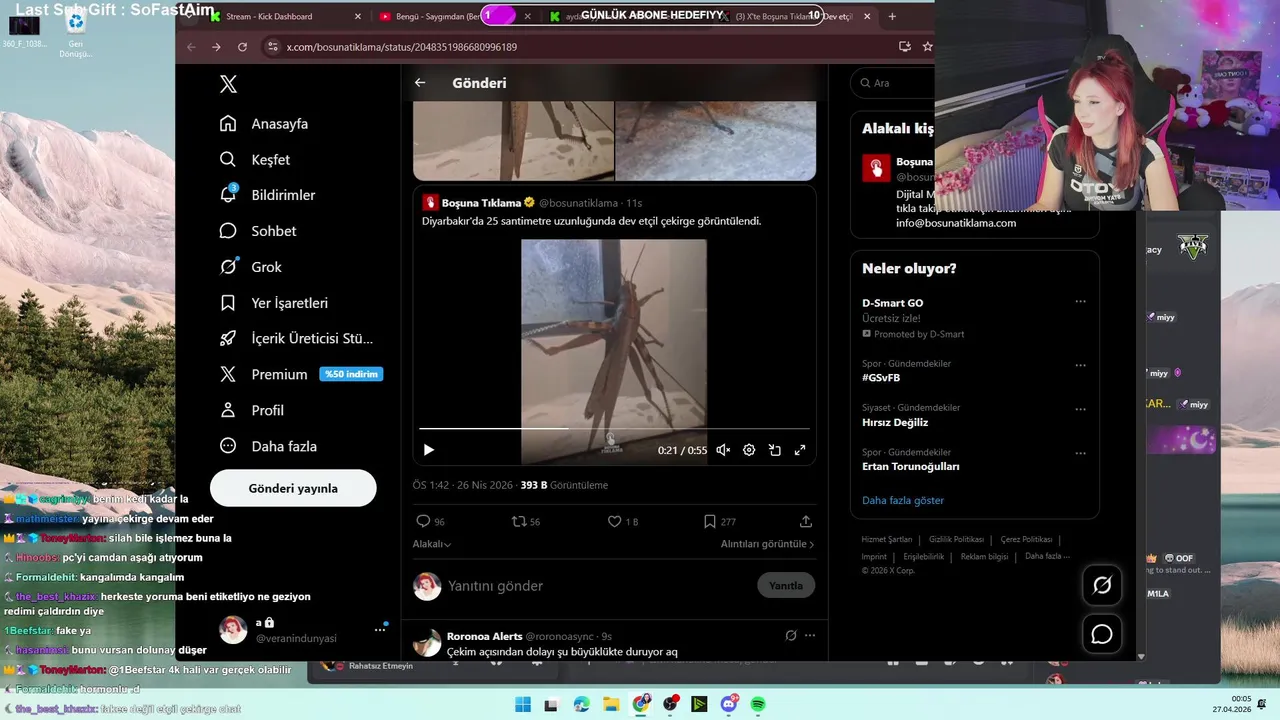Open more options on Roronoa Alerts reply
1280x720 pixels.
click(810, 635)
